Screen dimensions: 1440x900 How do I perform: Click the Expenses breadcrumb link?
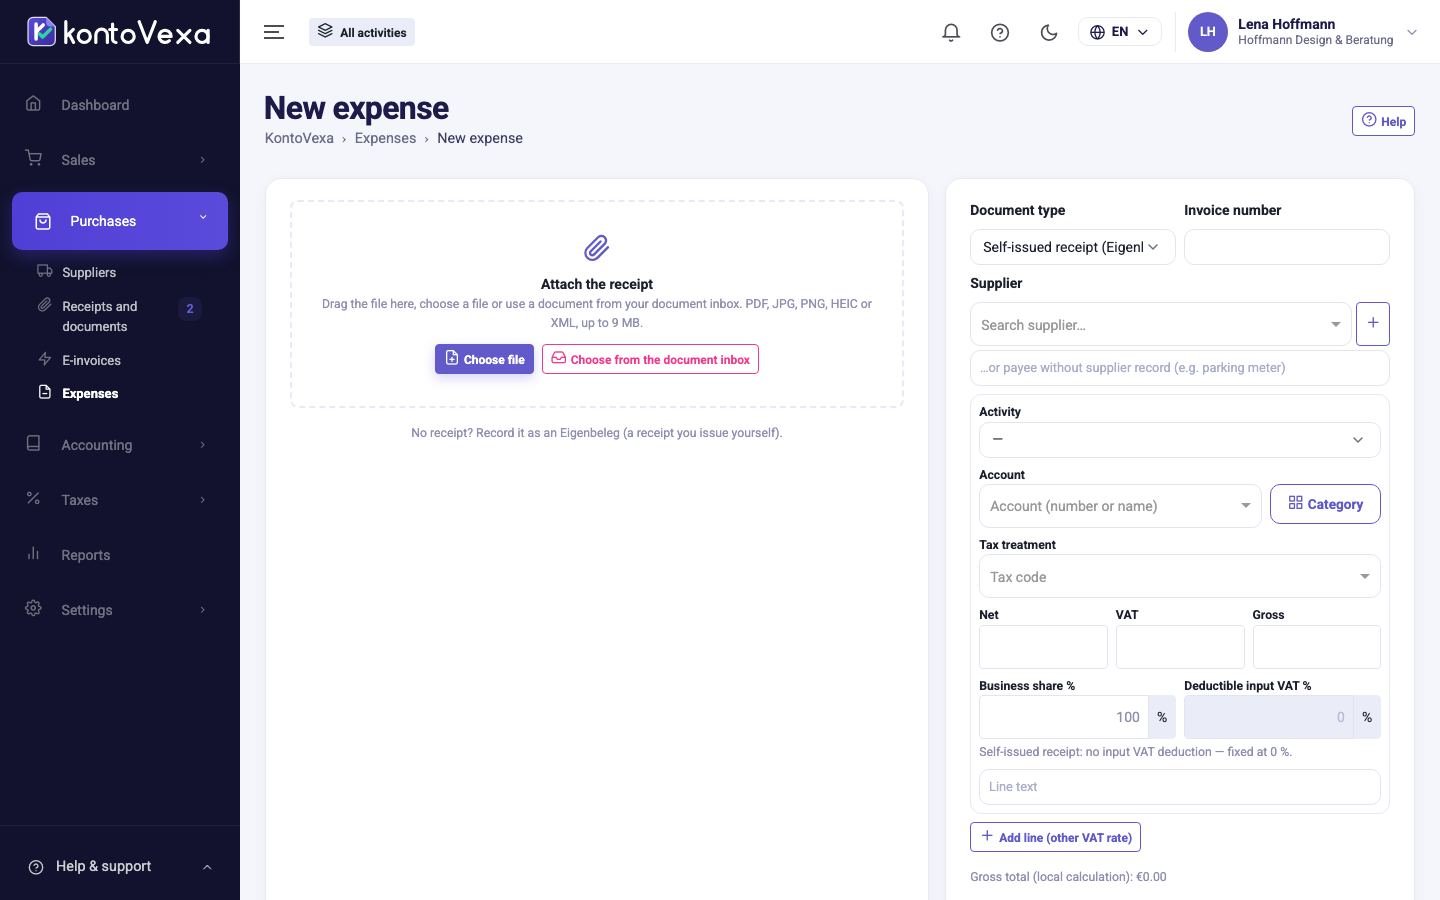(x=385, y=138)
